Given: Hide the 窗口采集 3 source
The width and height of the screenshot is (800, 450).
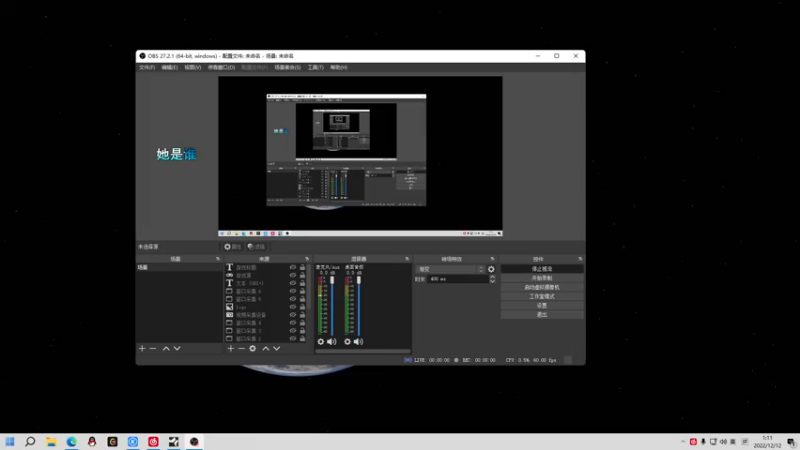Looking at the screenshot, I should point(293,331).
